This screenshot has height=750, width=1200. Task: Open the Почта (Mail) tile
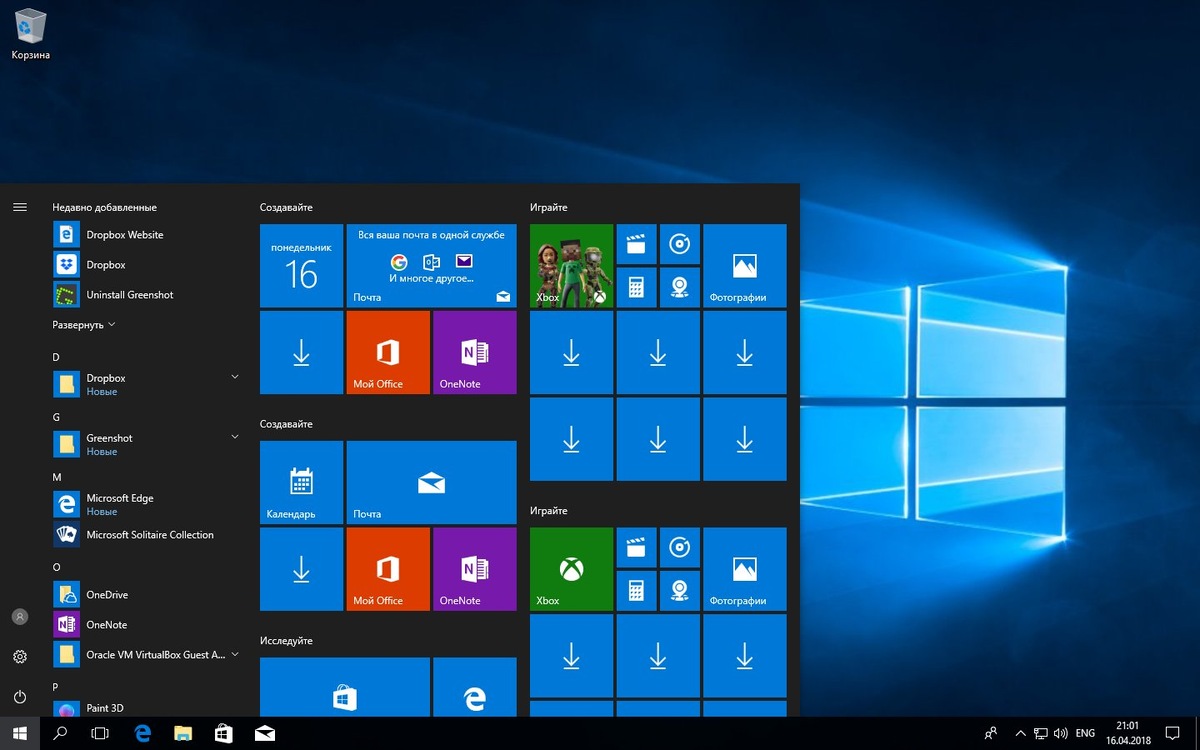431,482
